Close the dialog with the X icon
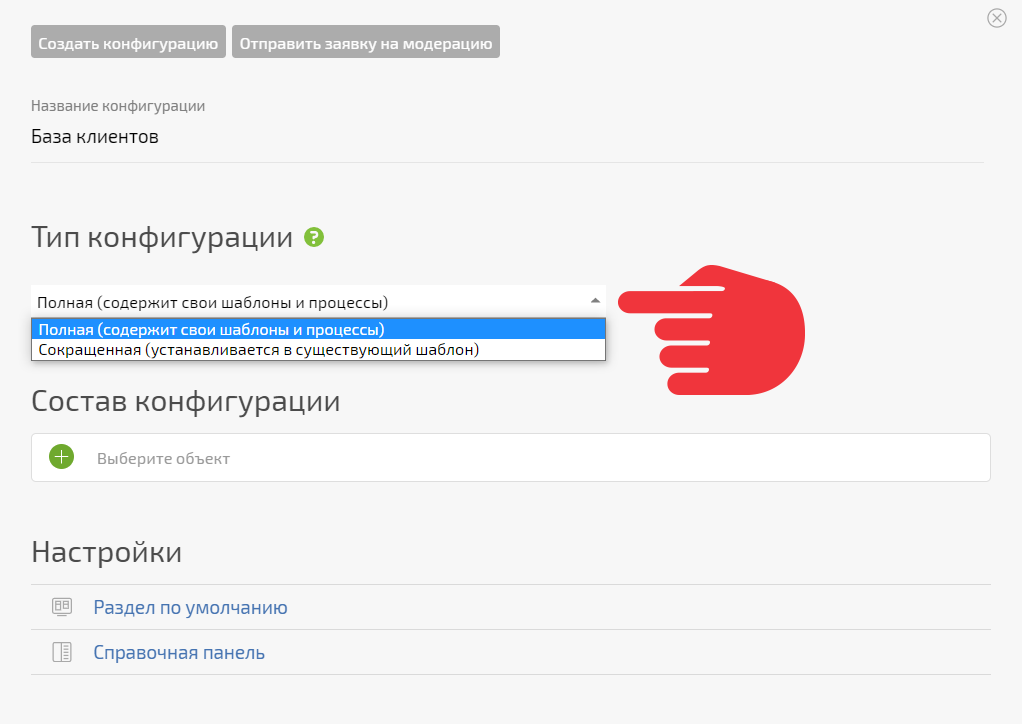The width and height of the screenshot is (1022, 724). [x=997, y=18]
